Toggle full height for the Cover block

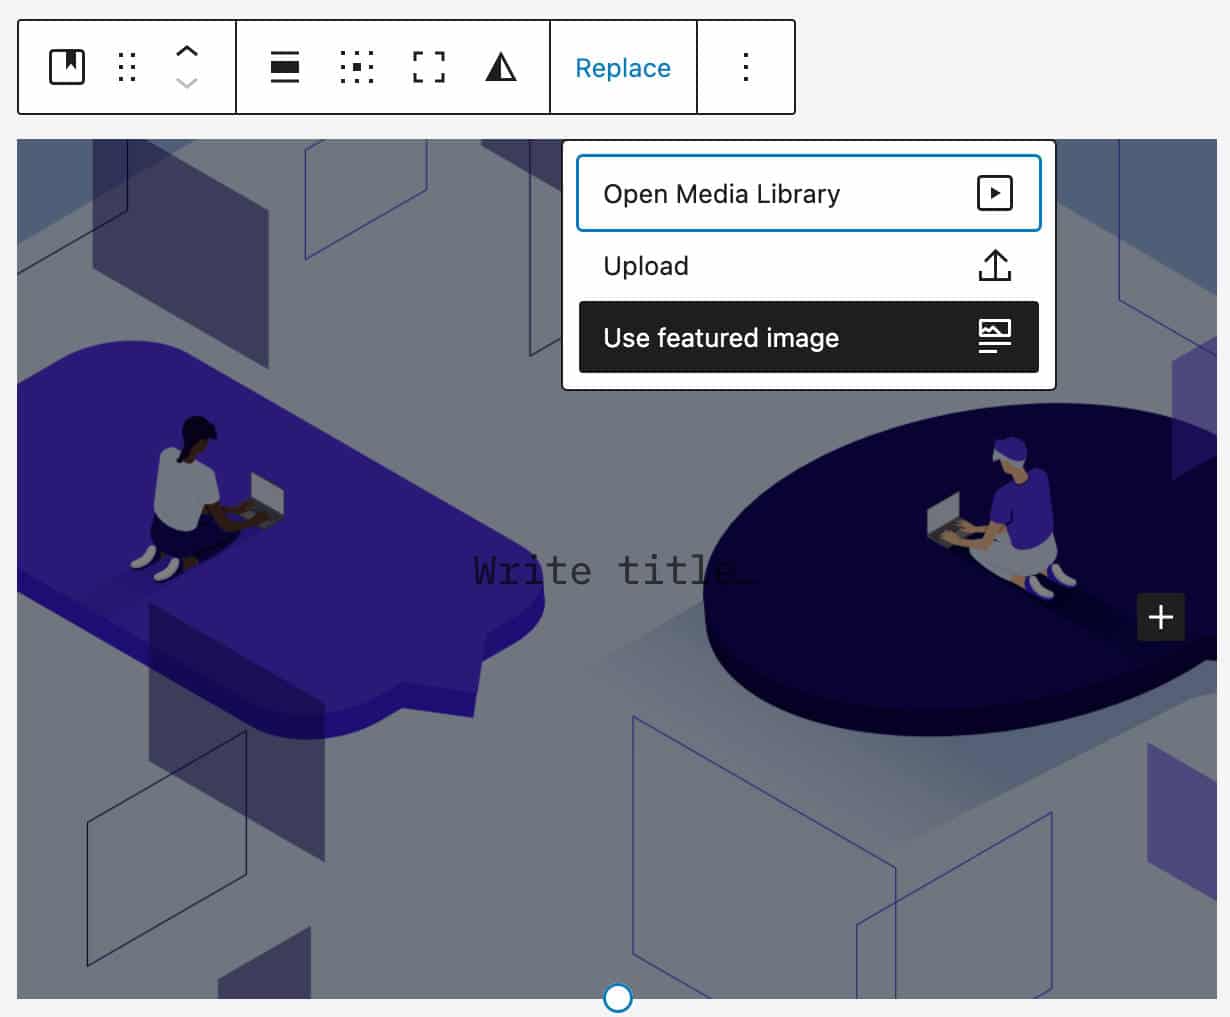pyautogui.click(x=428, y=67)
